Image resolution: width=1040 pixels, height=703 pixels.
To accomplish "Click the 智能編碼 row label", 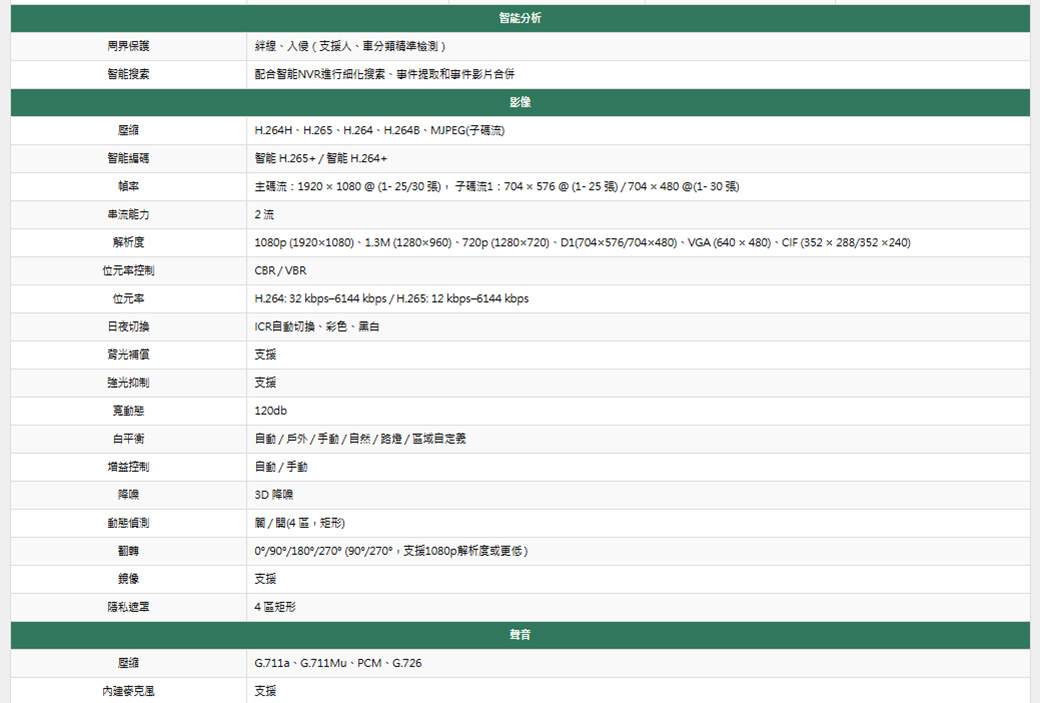I will click(x=129, y=159).
